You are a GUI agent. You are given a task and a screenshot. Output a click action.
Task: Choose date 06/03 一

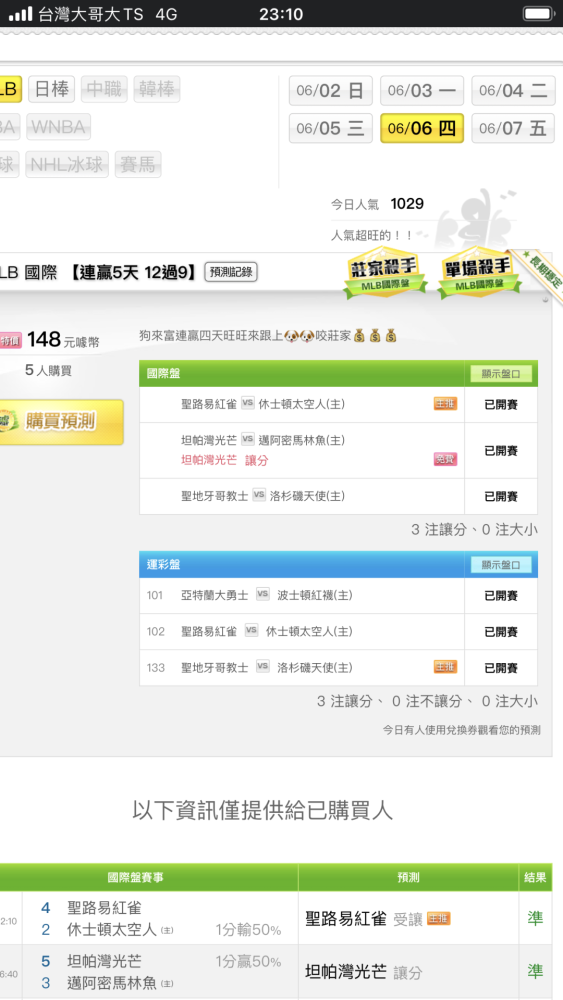click(421, 91)
